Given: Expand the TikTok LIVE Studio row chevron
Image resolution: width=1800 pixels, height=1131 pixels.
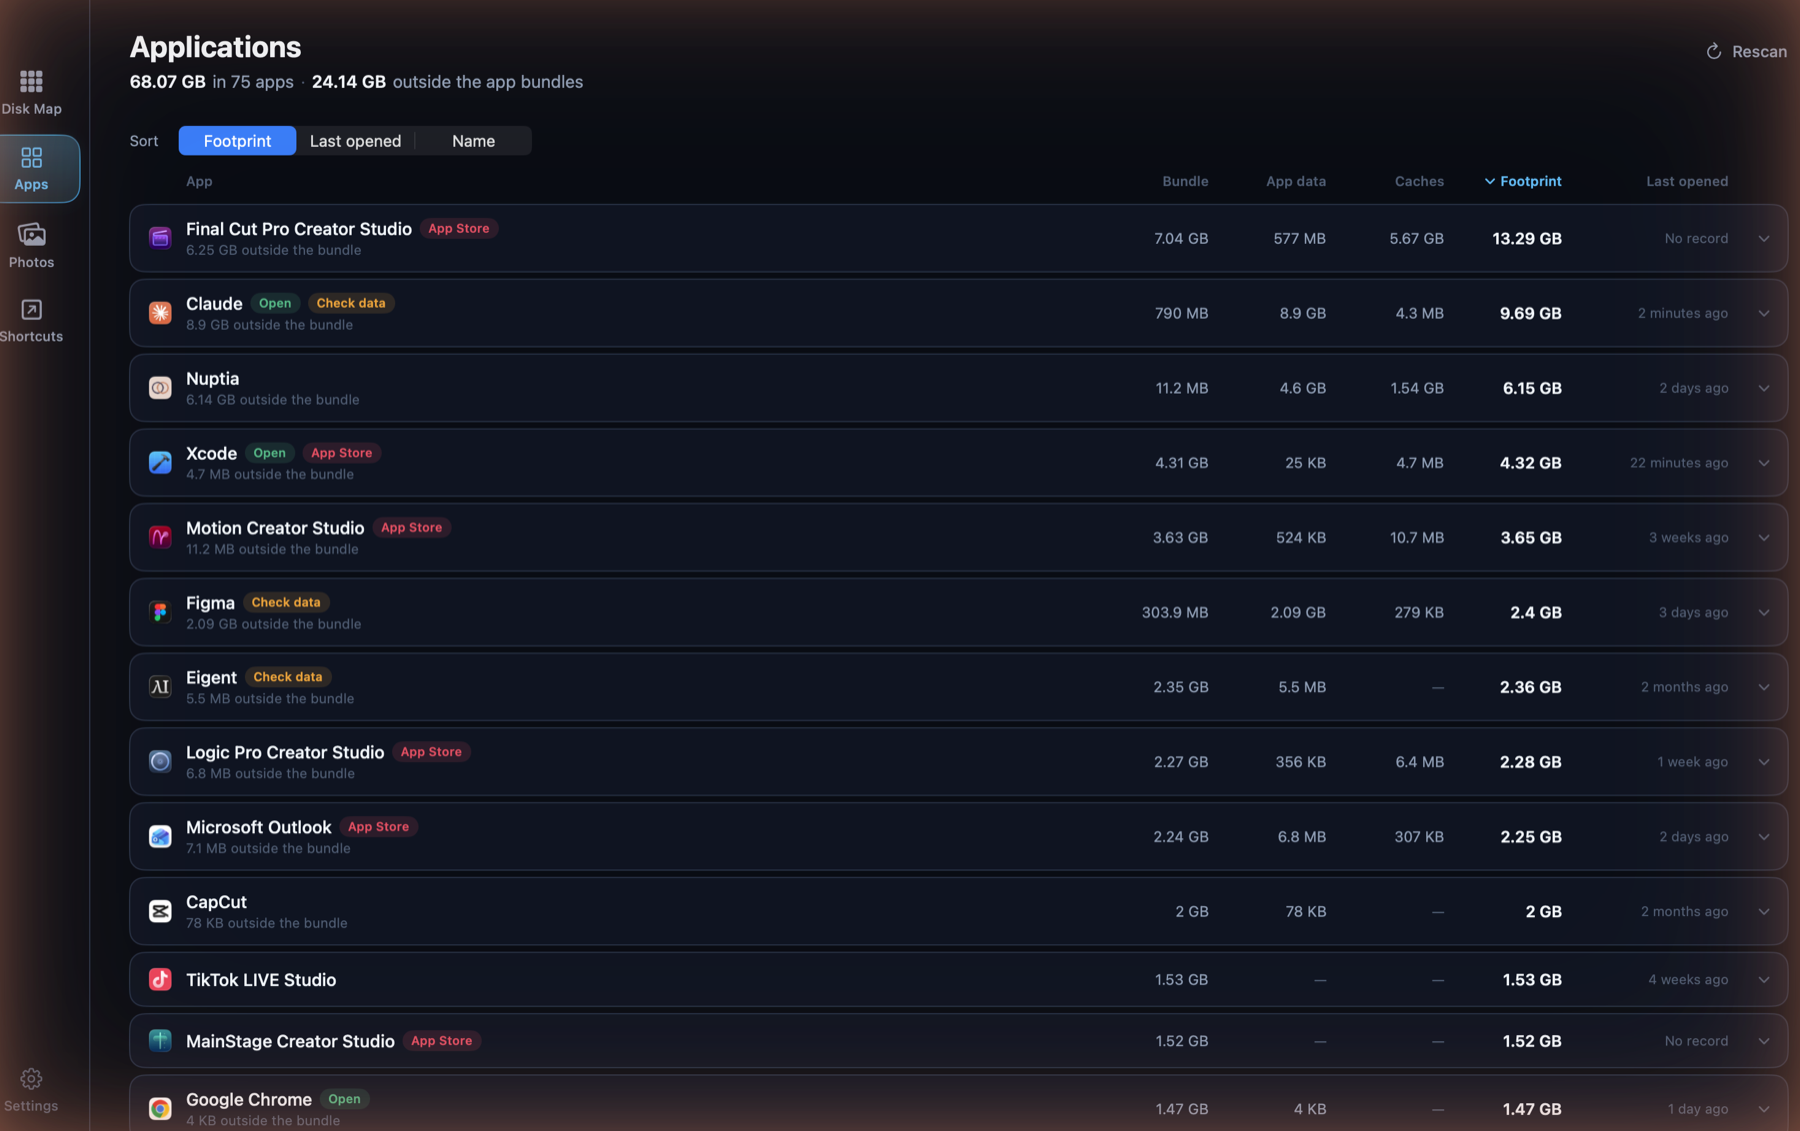Looking at the screenshot, I should tap(1764, 980).
